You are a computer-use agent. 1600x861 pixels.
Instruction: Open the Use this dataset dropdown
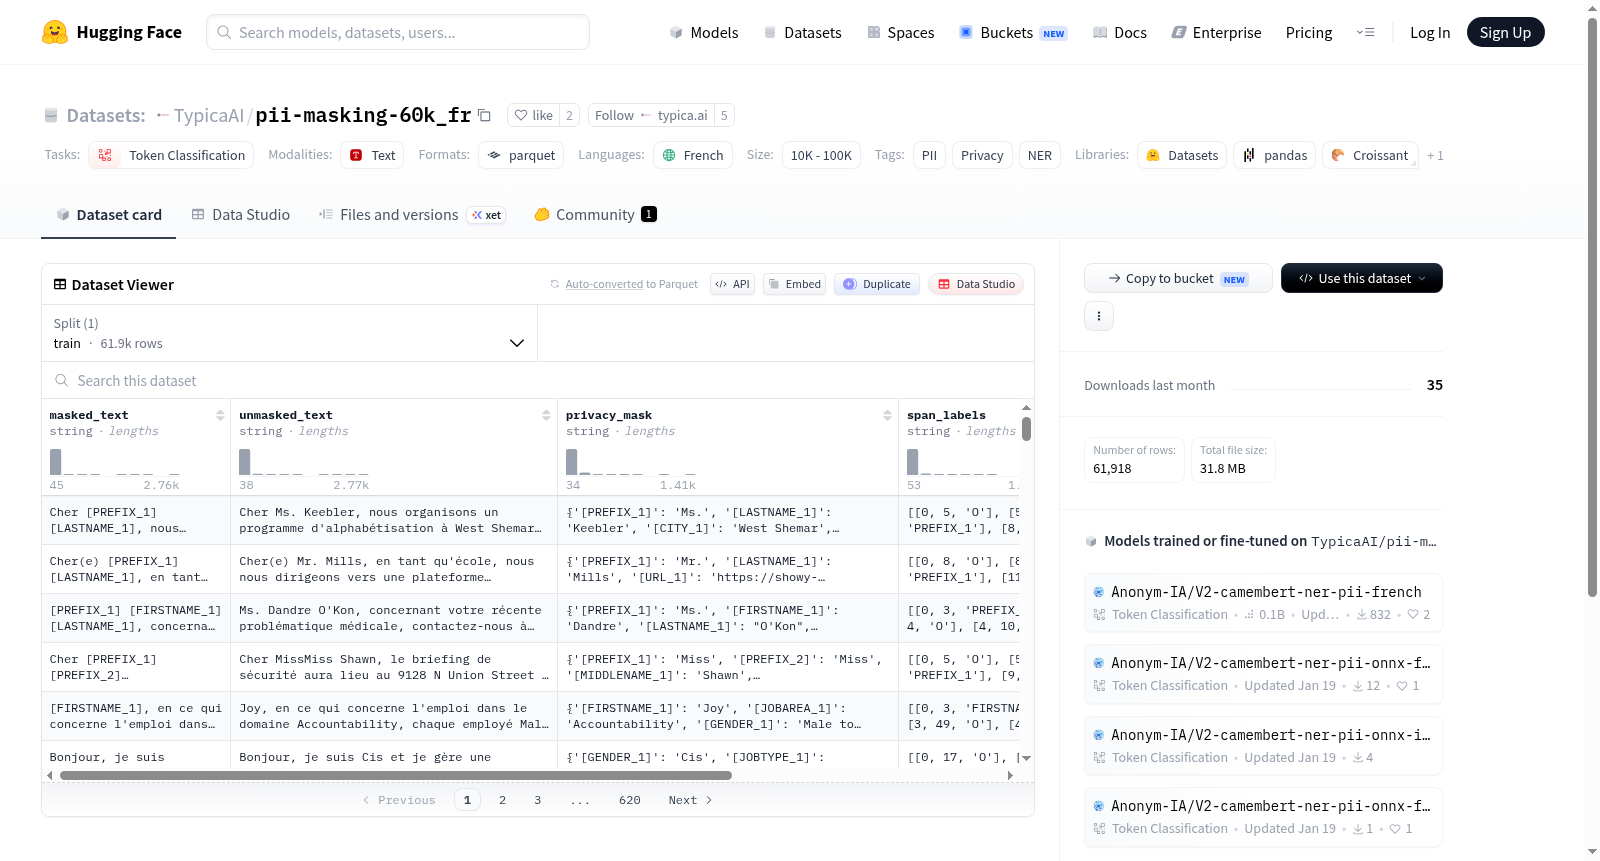(x=1361, y=278)
